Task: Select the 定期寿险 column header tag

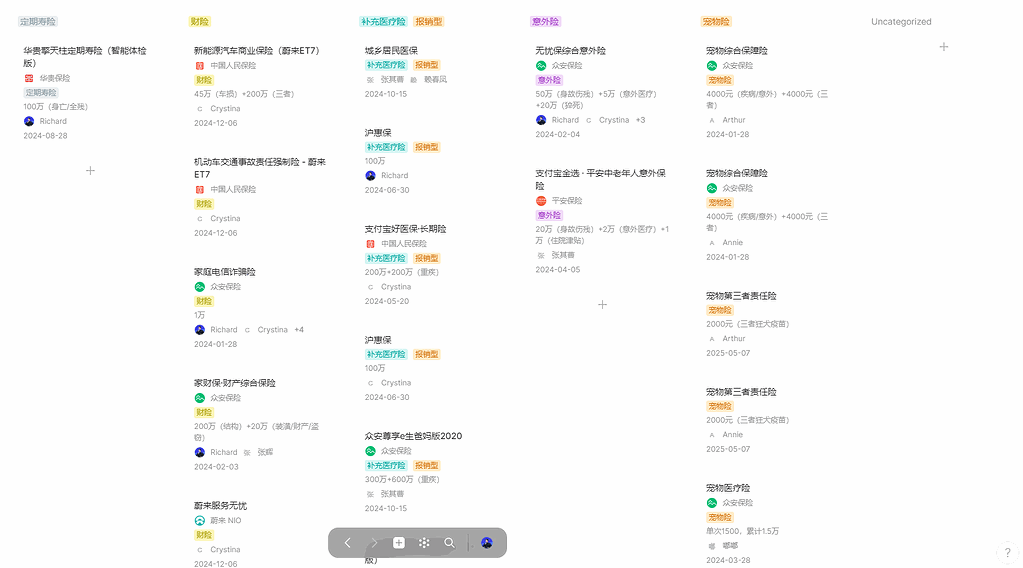Action: (38, 22)
